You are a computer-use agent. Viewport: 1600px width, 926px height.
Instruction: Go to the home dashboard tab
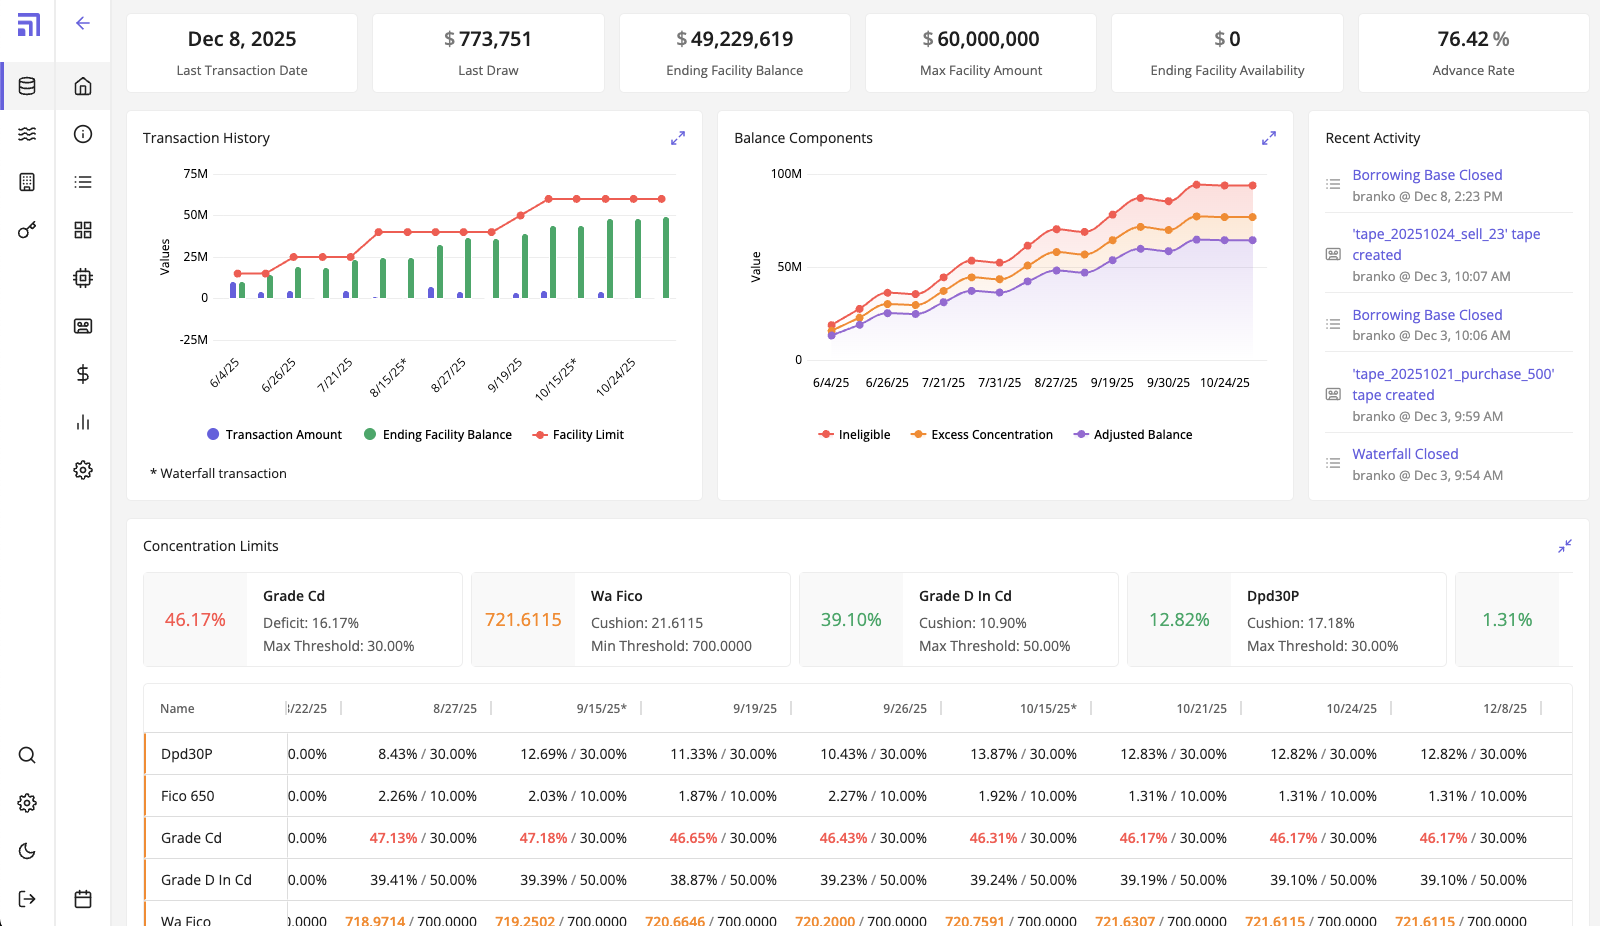[x=83, y=86]
